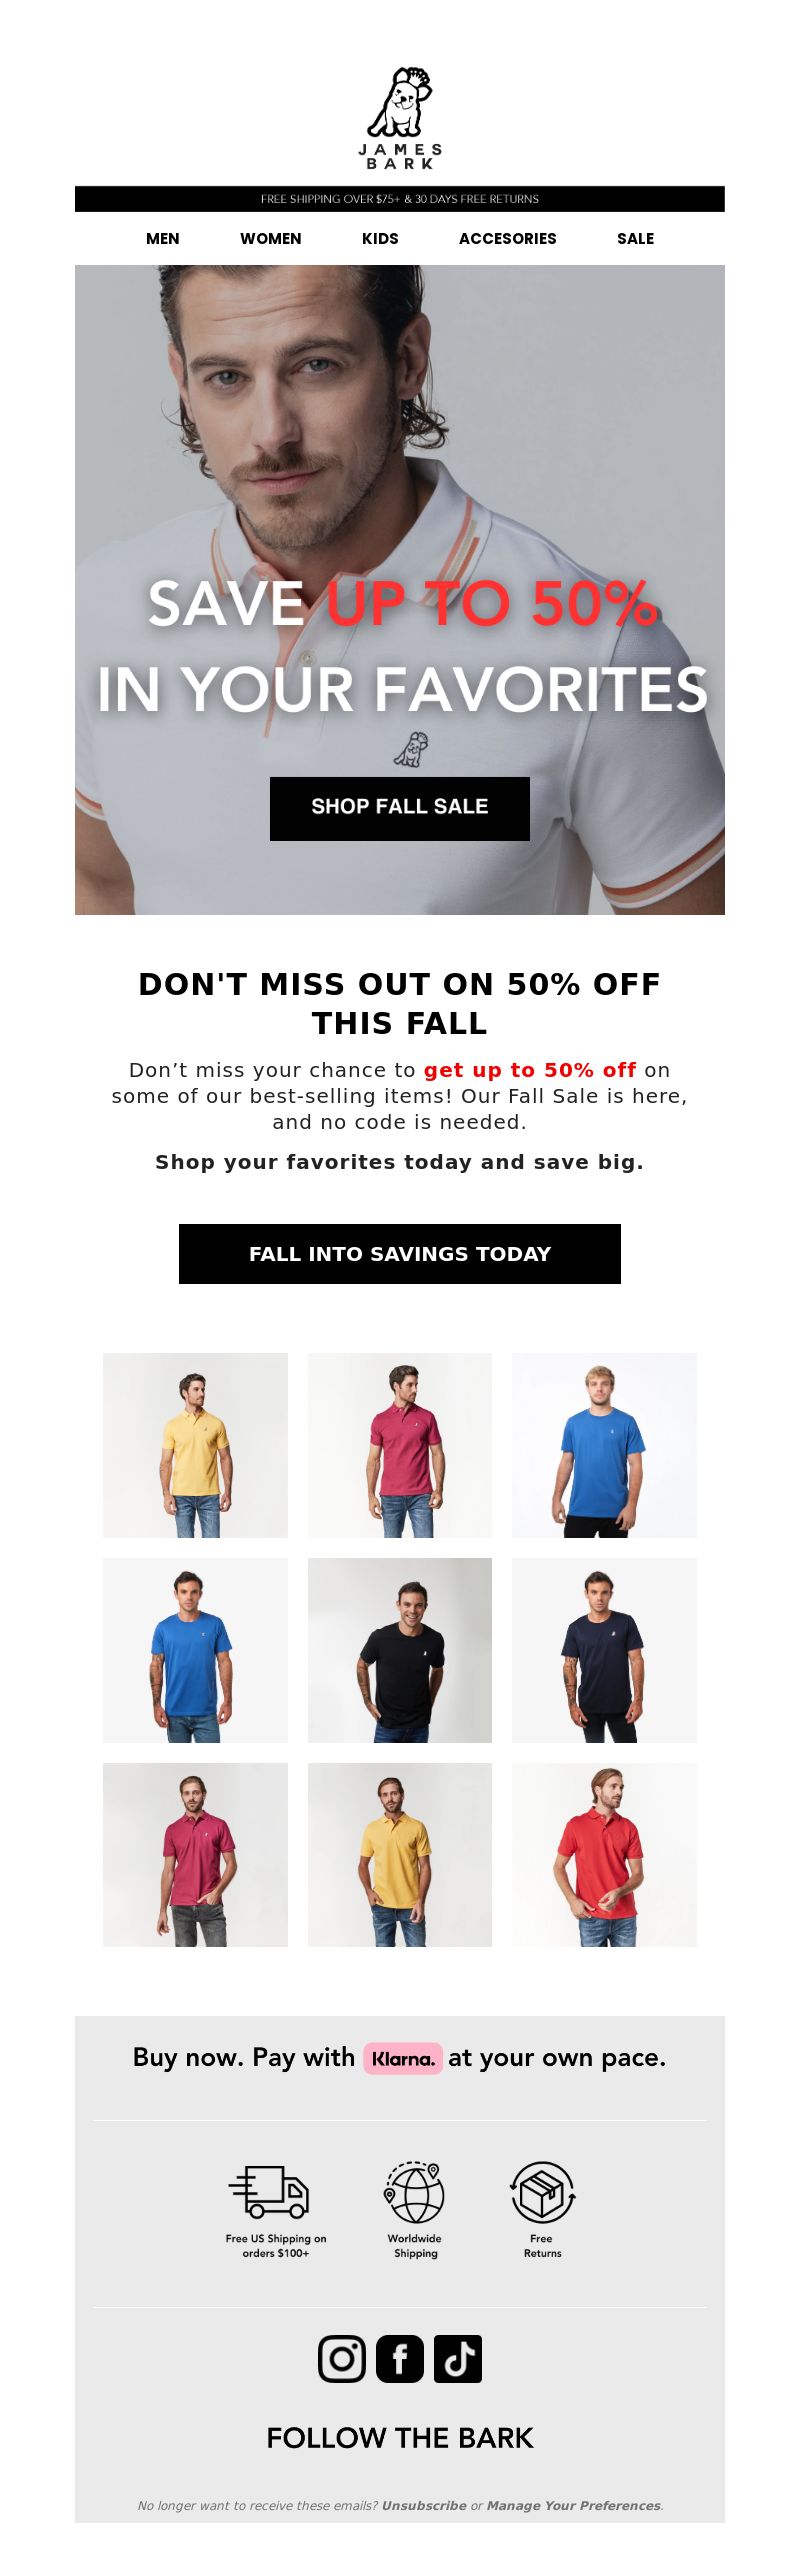The width and height of the screenshot is (800, 2562).
Task: Open the MEN menu item
Action: pos(163,238)
